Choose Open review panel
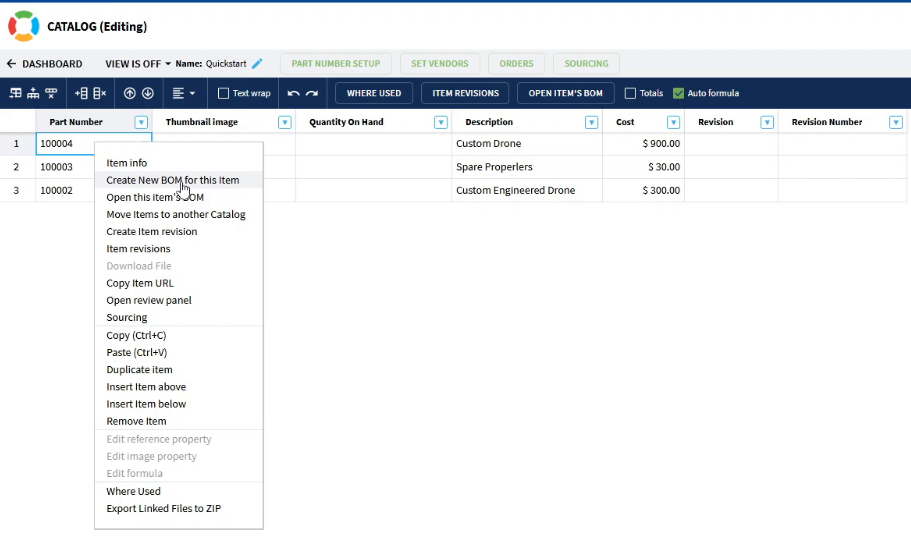The width and height of the screenshot is (911, 540). (179, 300)
